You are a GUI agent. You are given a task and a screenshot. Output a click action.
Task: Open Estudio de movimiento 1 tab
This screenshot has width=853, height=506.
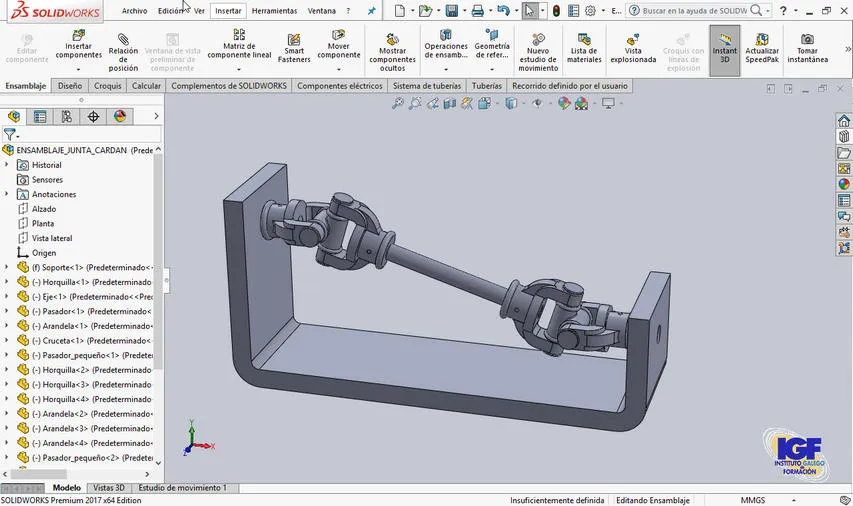point(183,488)
